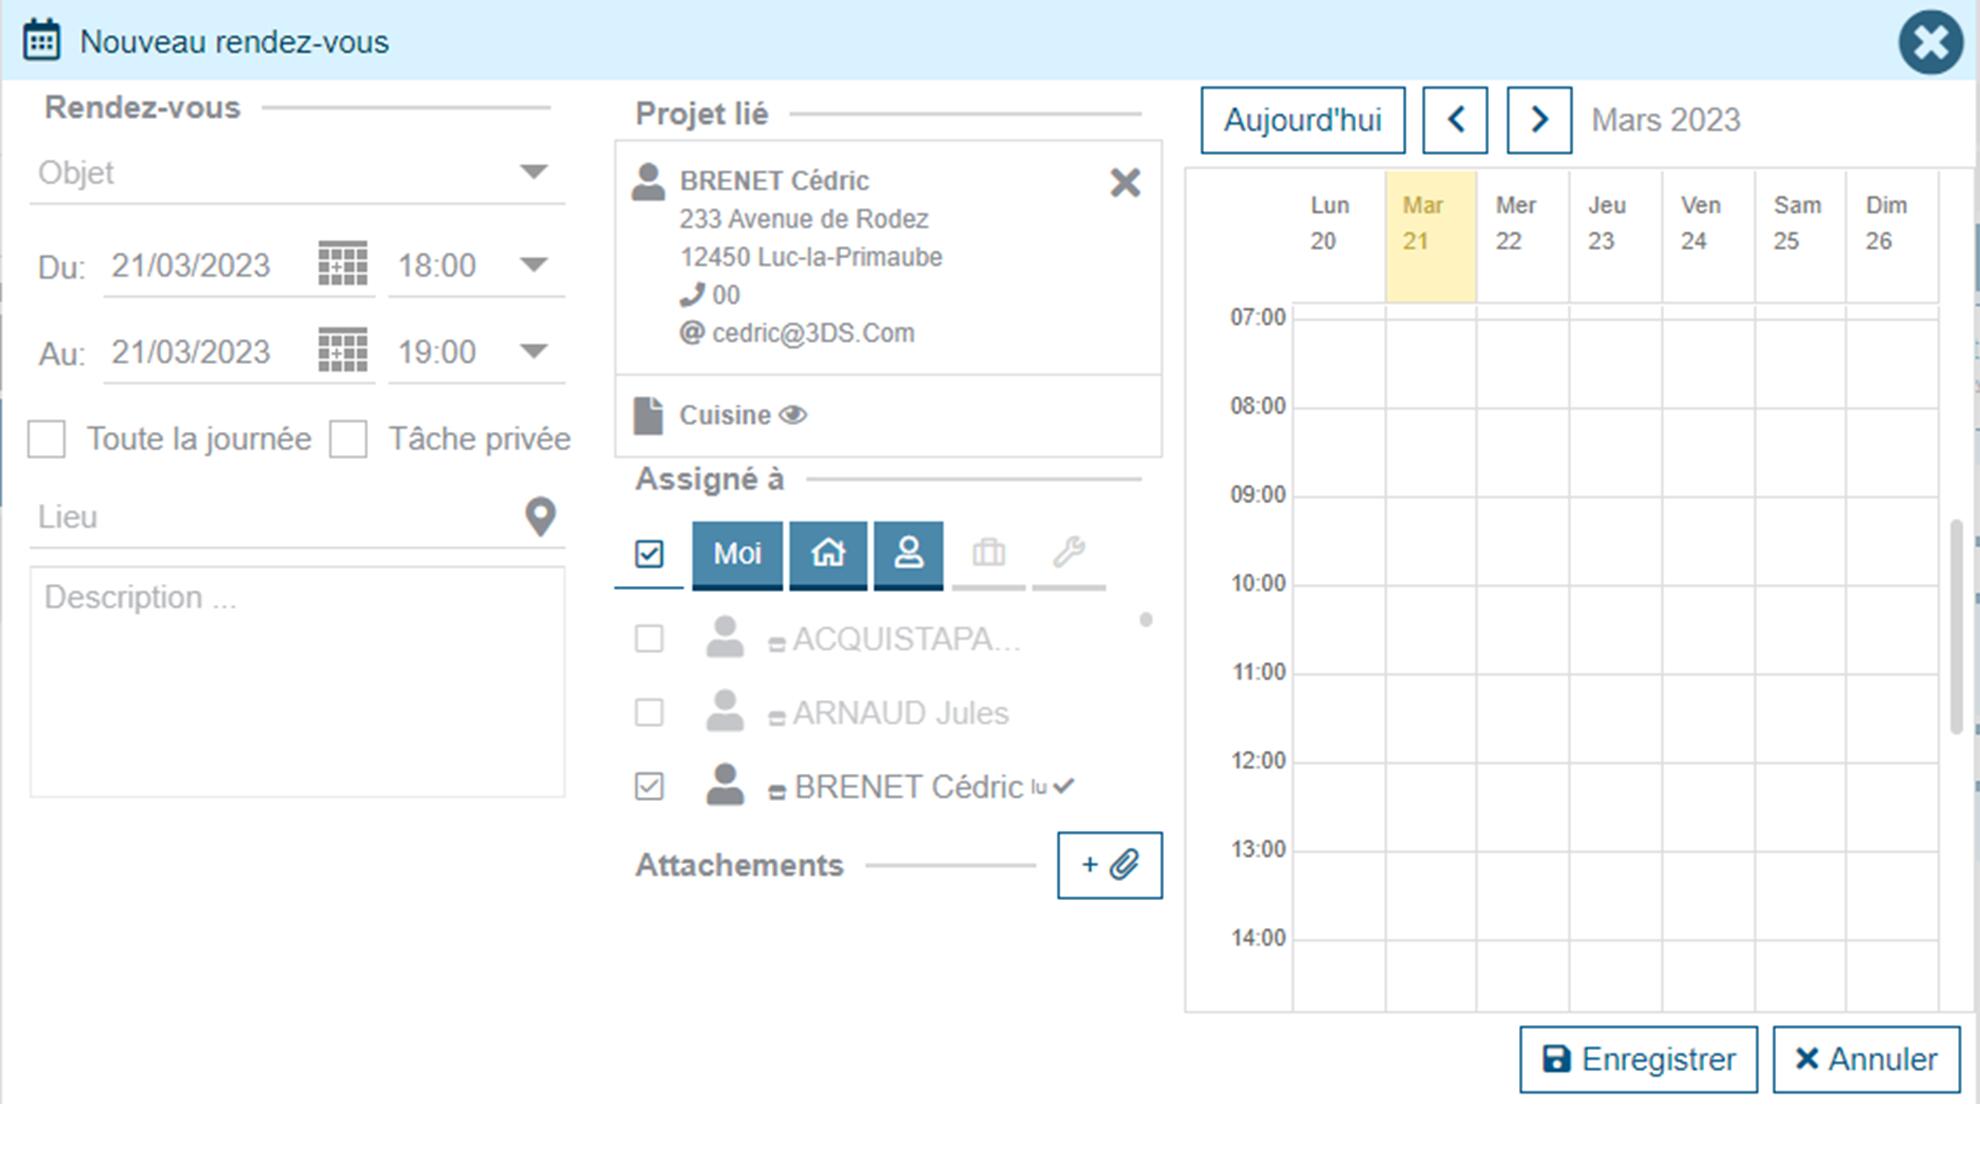Open the end date calendar picker
This screenshot has width=1980, height=1155.
pyautogui.click(x=342, y=351)
